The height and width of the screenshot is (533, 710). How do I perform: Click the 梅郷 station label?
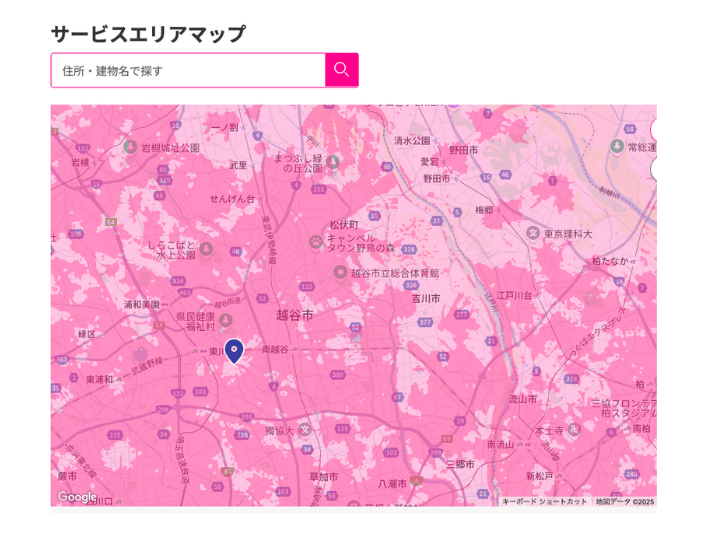click(484, 210)
